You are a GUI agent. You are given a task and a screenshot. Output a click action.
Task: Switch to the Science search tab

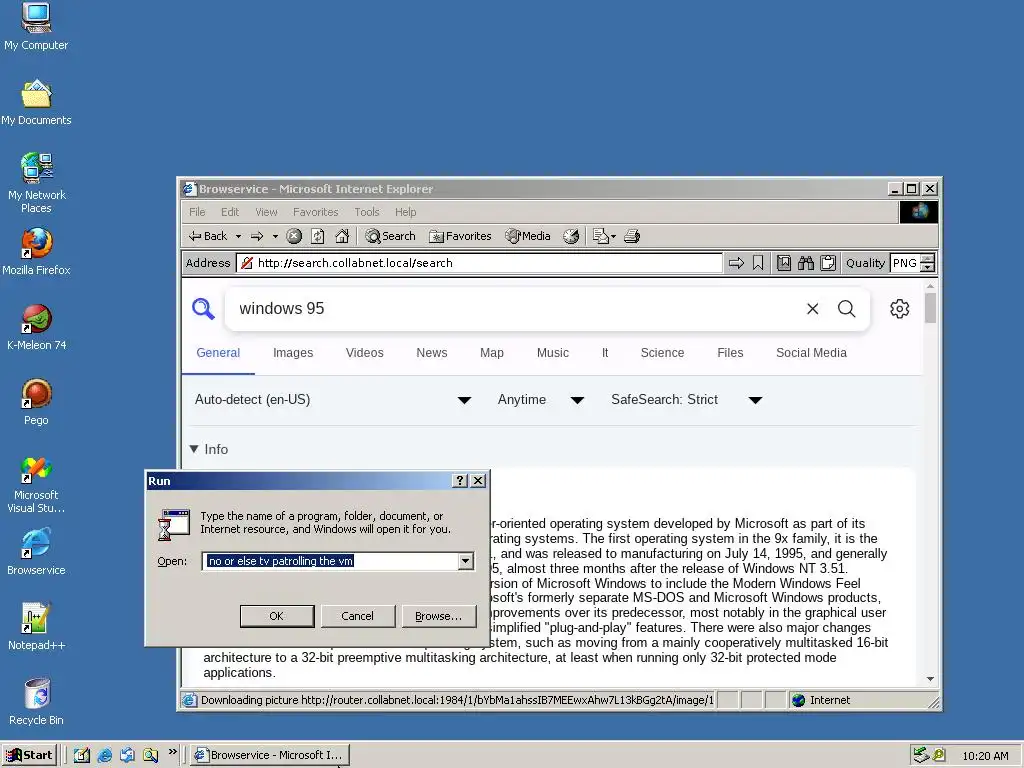[x=662, y=353]
